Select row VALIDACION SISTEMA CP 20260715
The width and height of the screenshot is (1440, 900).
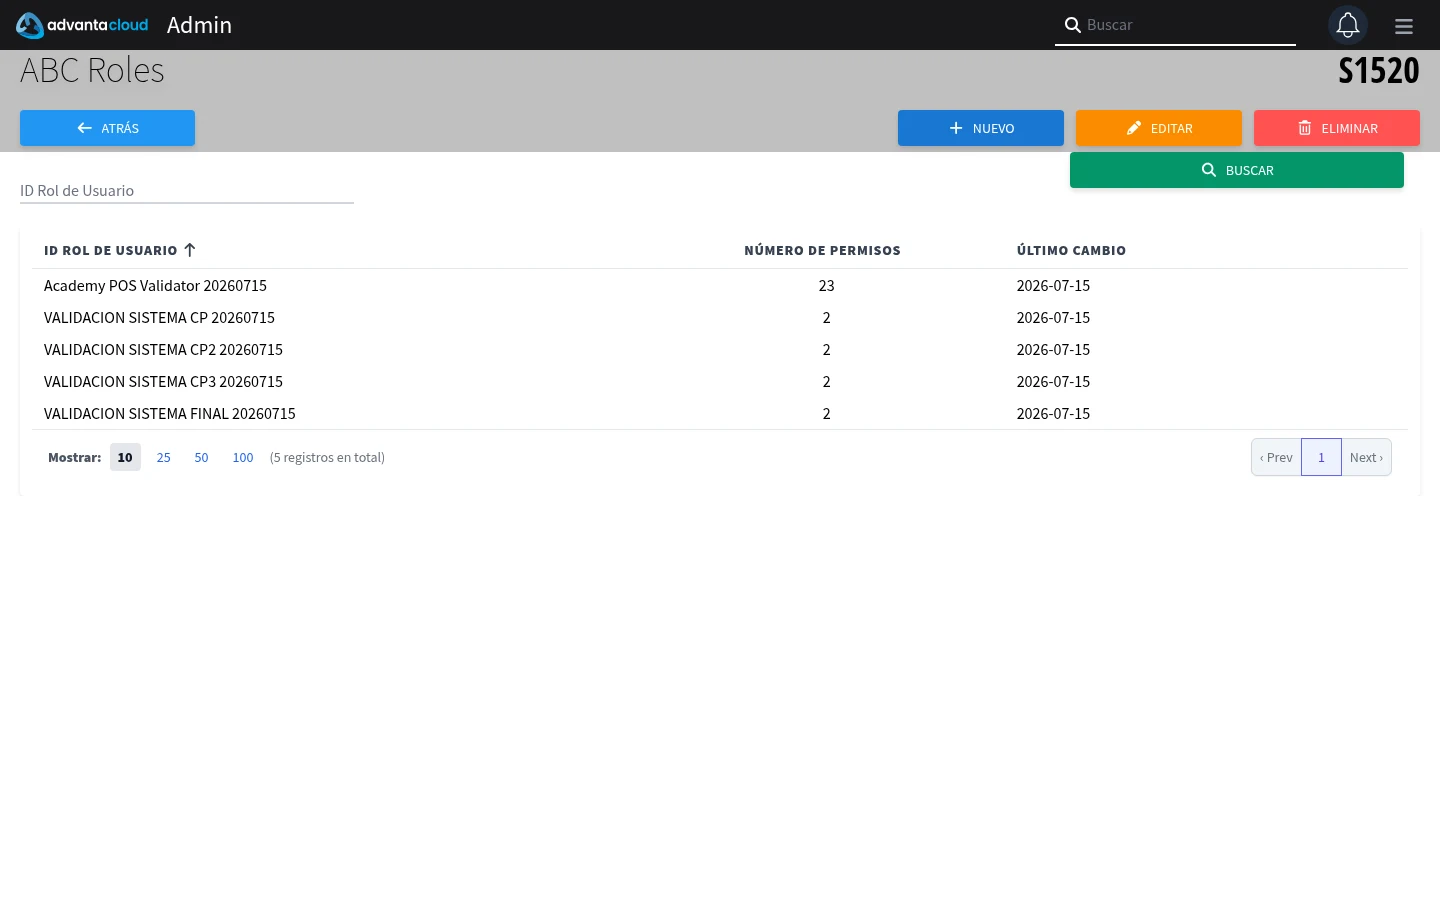coord(720,318)
